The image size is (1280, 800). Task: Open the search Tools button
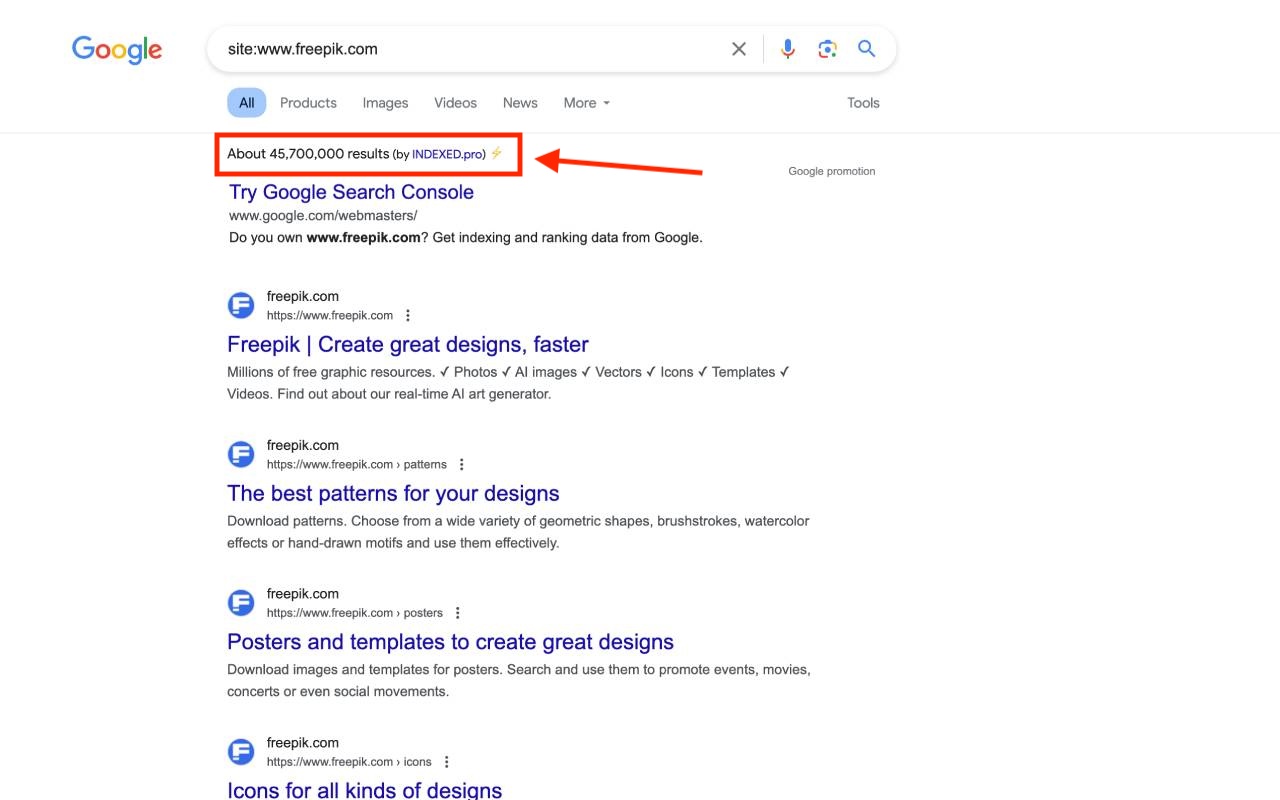[863, 102]
